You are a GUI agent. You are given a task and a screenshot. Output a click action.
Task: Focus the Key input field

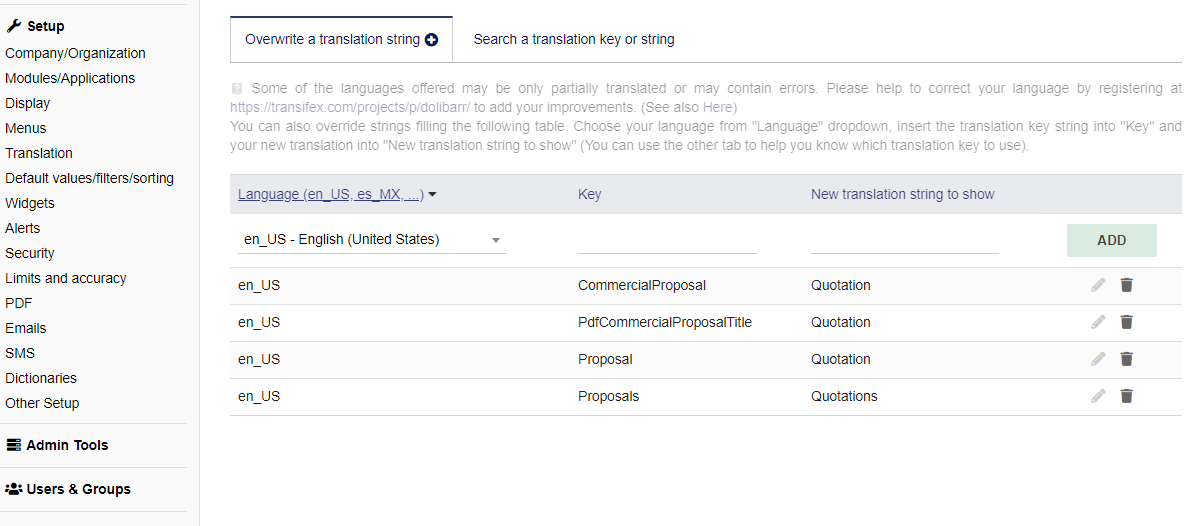667,240
